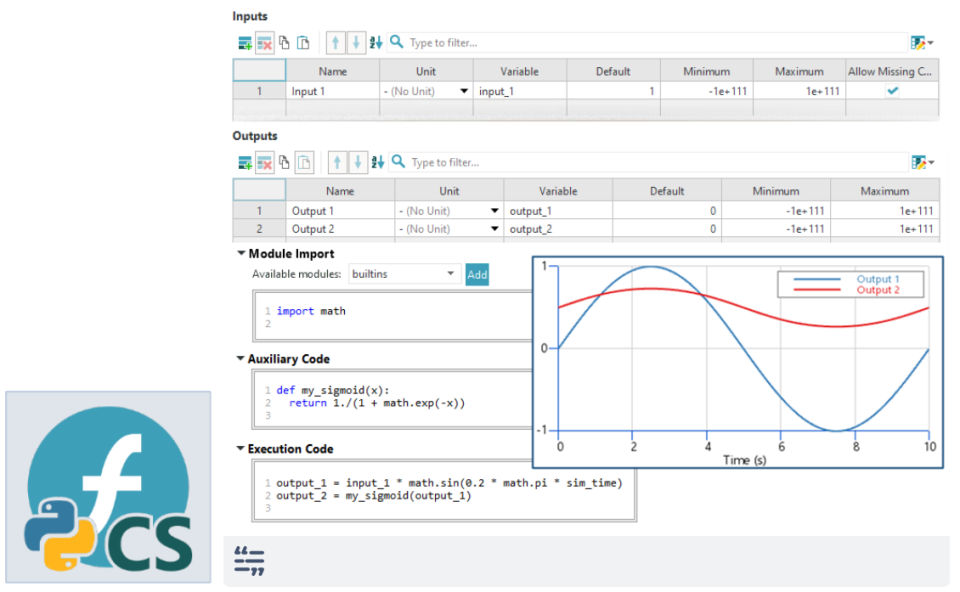Viewport: 960px width, 592px height.
Task: Click the add row icon in Outputs toolbar
Action: click(x=245, y=162)
